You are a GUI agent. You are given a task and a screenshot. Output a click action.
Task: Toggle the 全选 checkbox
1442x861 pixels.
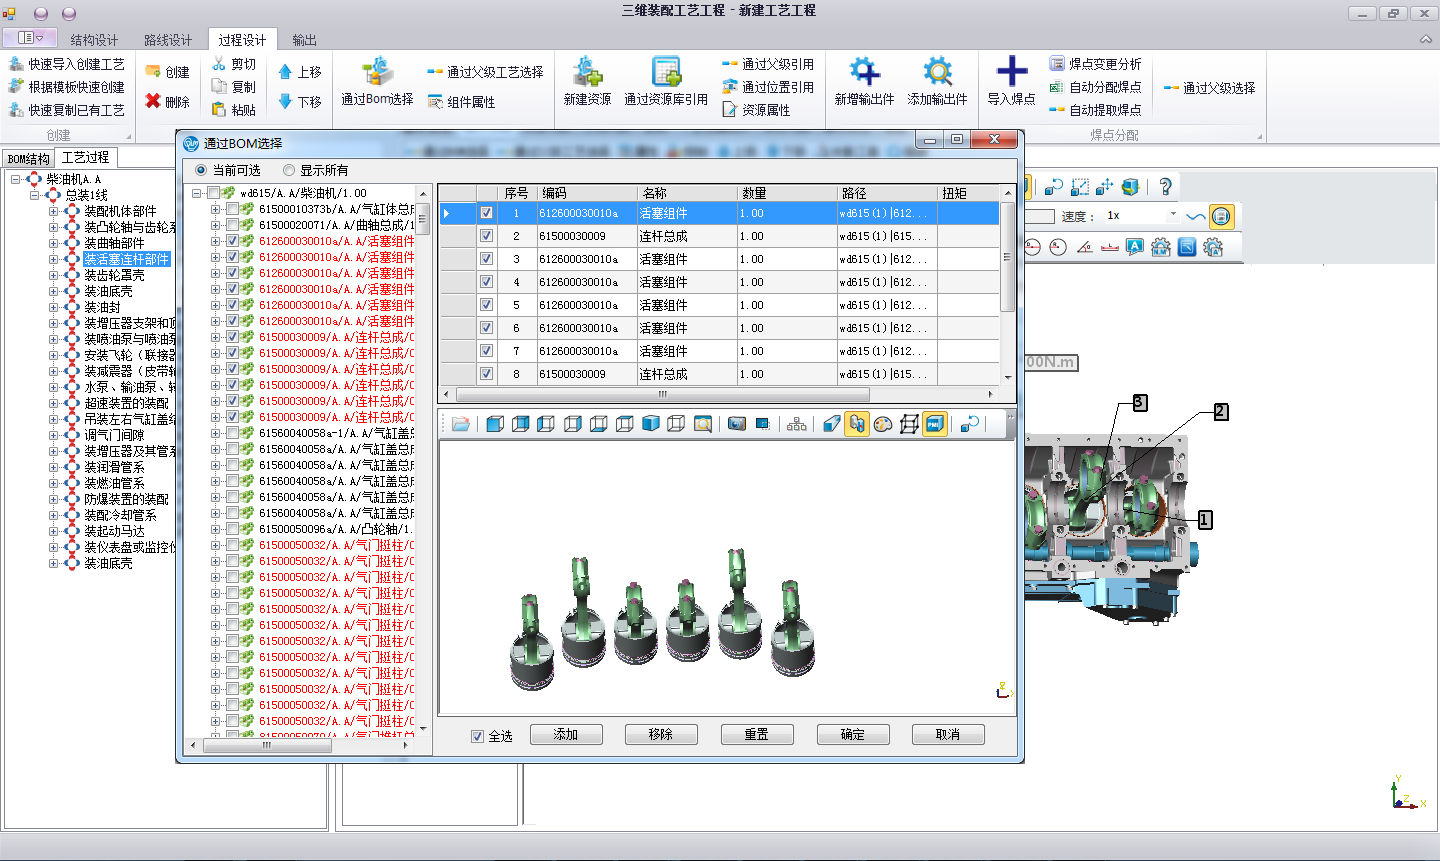coord(478,736)
